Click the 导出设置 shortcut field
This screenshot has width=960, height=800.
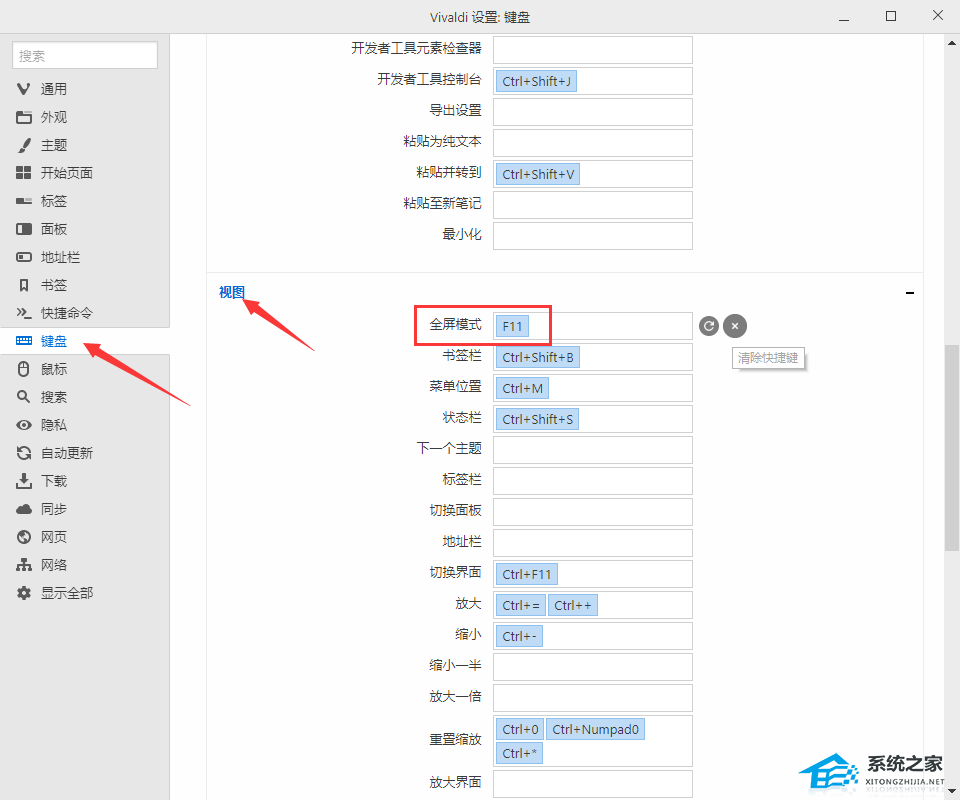pyautogui.click(x=593, y=112)
